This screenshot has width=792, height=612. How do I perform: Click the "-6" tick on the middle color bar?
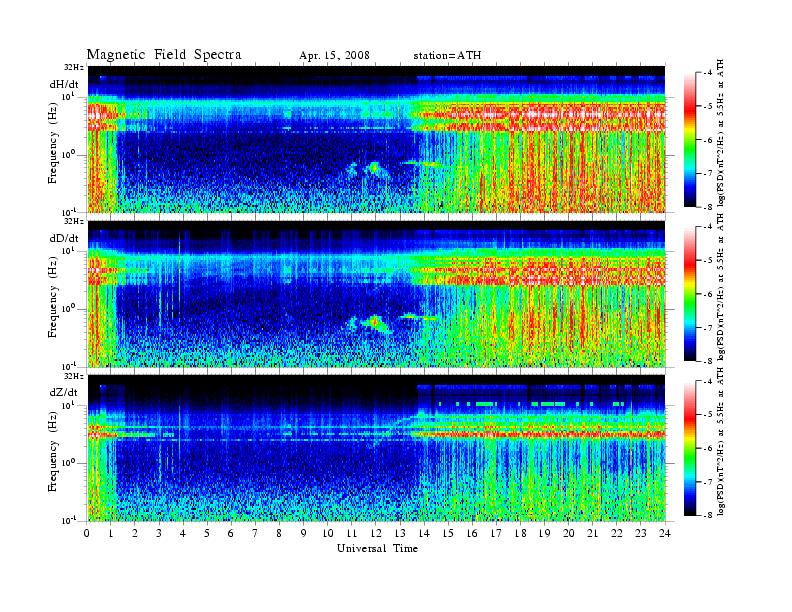coord(708,294)
